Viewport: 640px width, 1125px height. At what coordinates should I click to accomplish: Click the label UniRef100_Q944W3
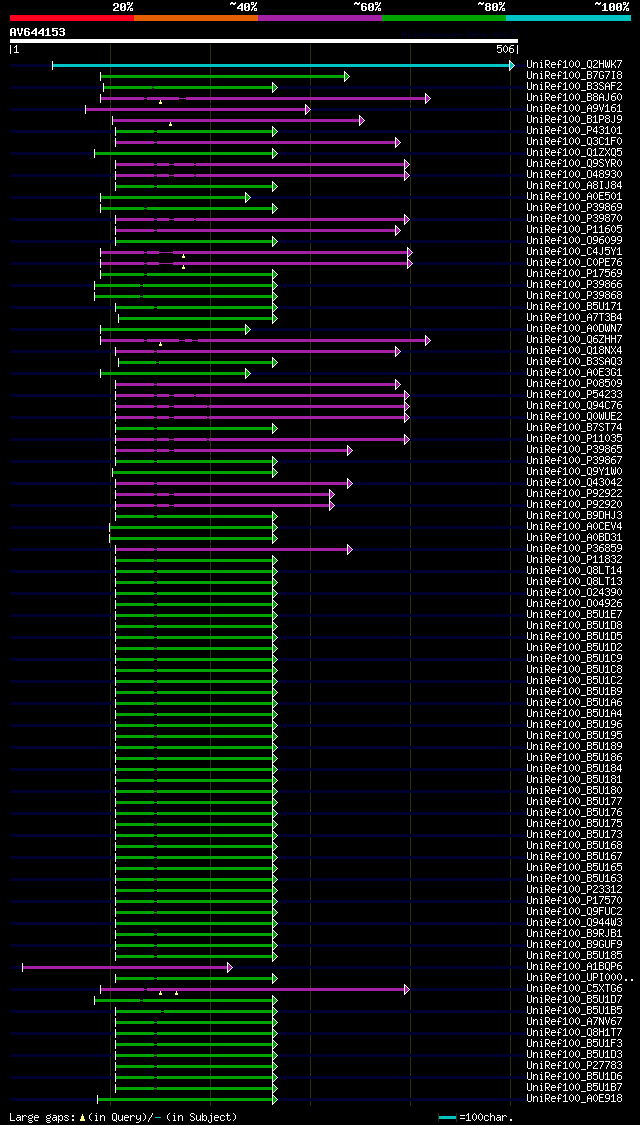click(574, 923)
